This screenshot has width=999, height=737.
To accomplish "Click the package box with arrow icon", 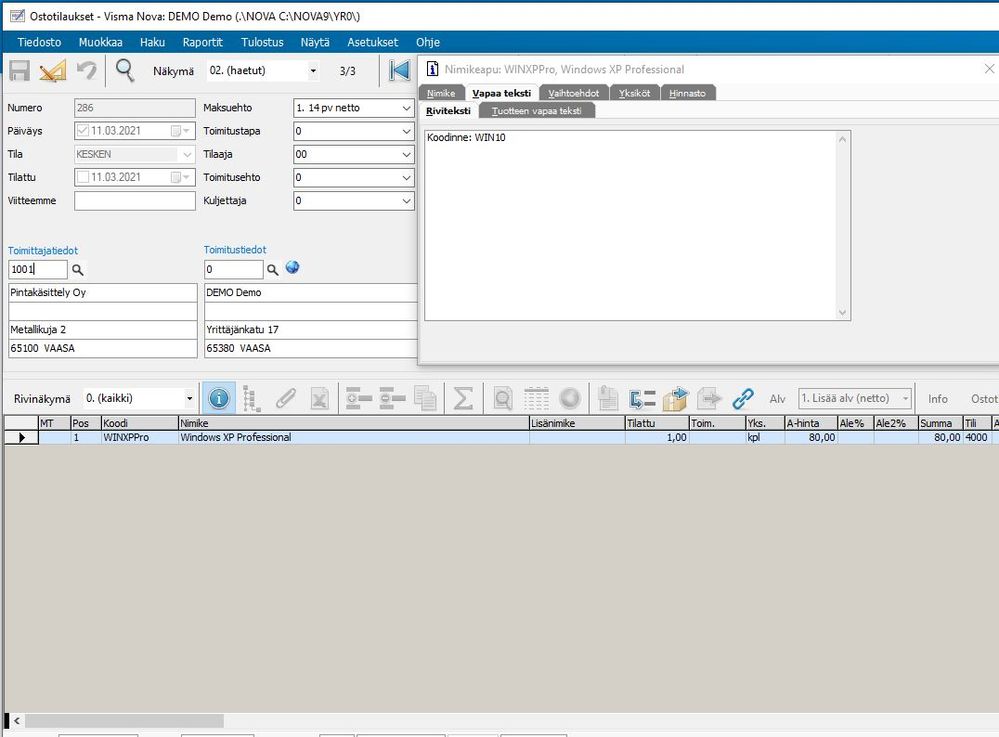I will 676,399.
